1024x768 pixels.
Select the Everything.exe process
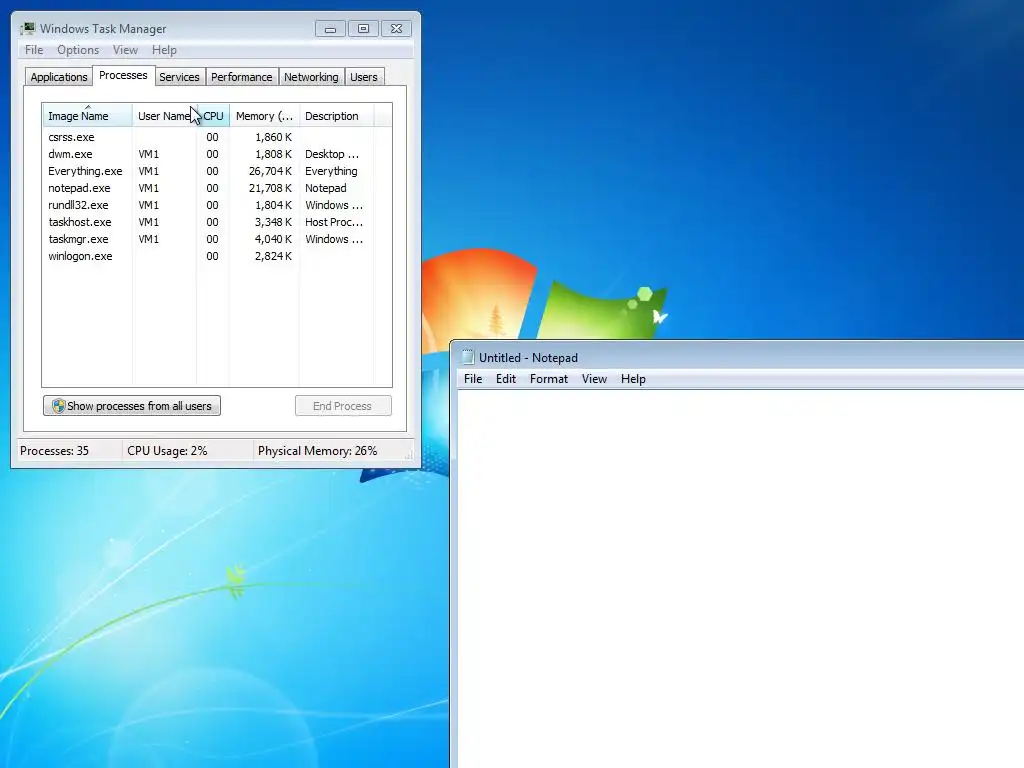(x=209, y=171)
